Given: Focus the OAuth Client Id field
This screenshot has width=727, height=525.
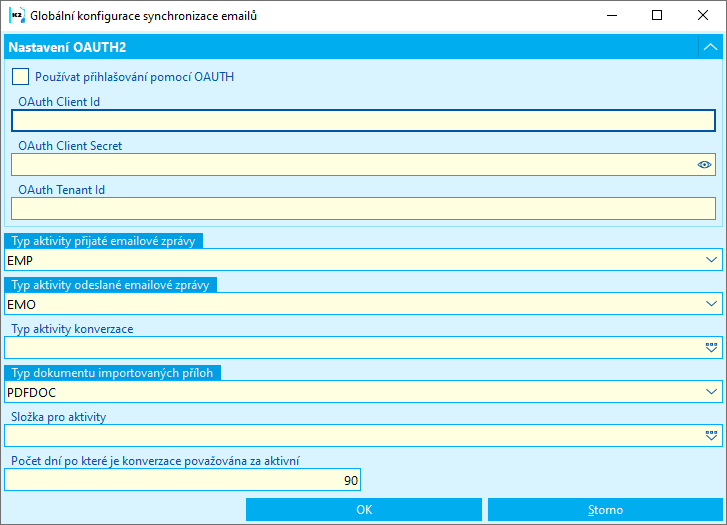Looking at the screenshot, I should (x=363, y=121).
